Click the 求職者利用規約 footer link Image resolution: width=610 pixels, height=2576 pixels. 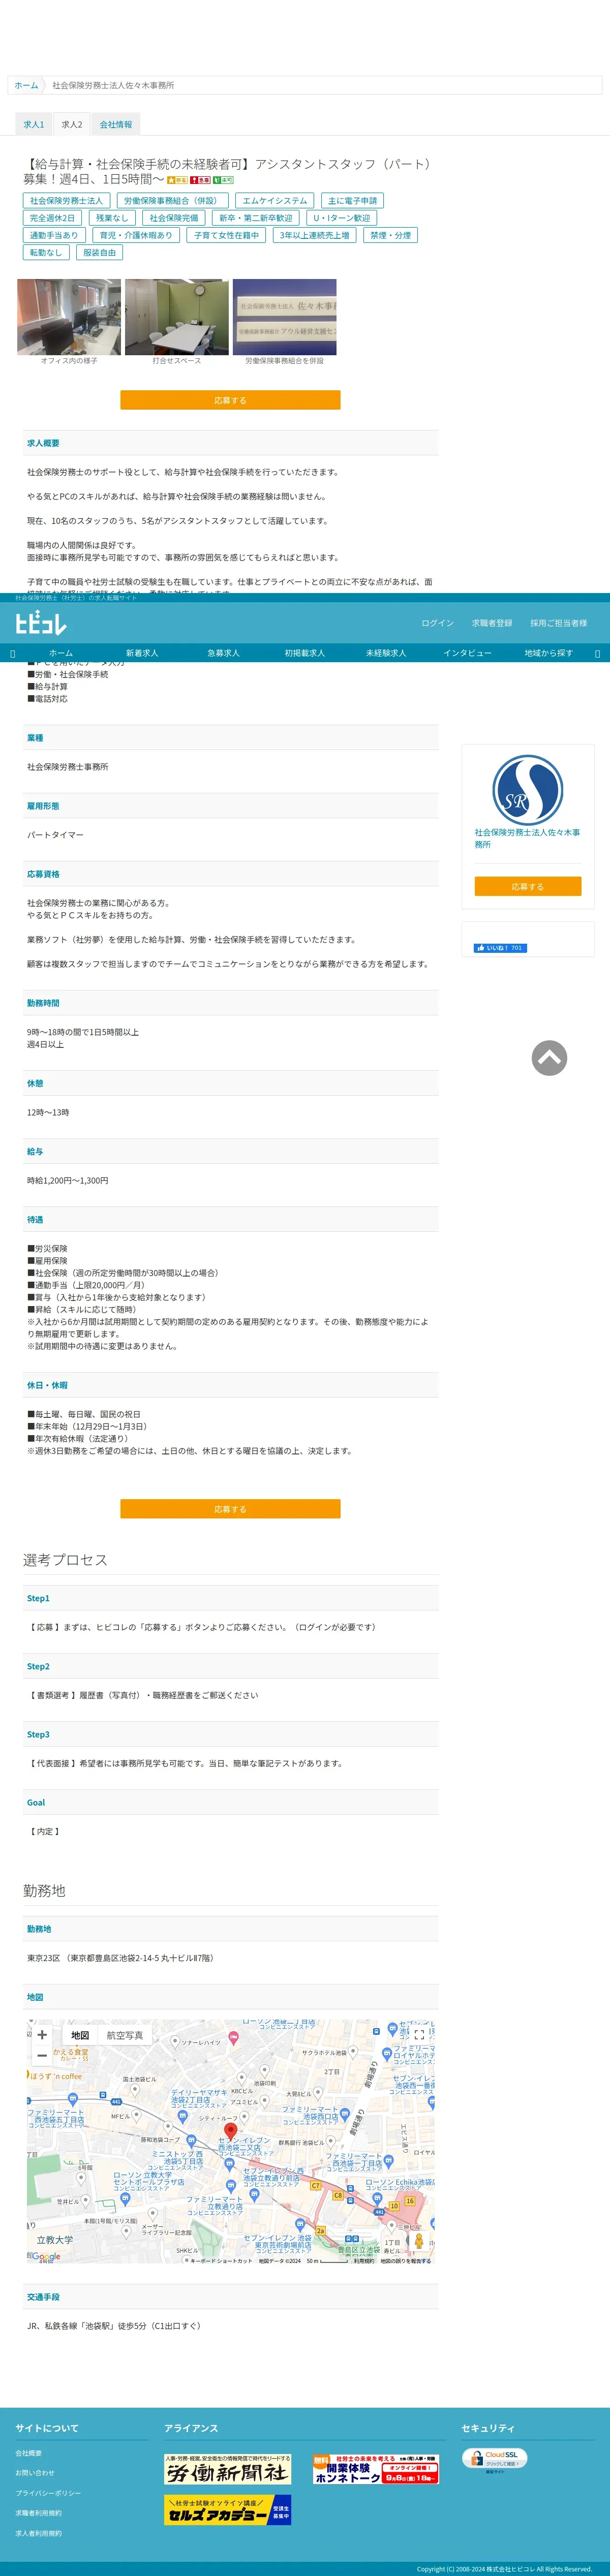coord(38,2513)
